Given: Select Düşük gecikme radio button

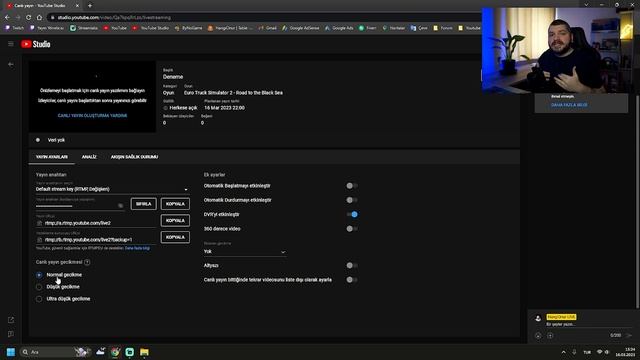Looking at the screenshot, I should (x=39, y=287).
